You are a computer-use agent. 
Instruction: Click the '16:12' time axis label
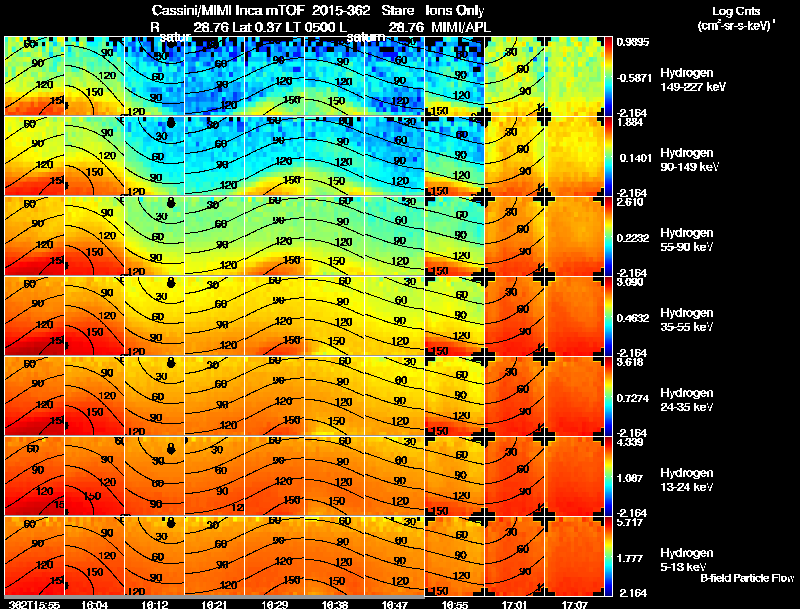coord(155,604)
